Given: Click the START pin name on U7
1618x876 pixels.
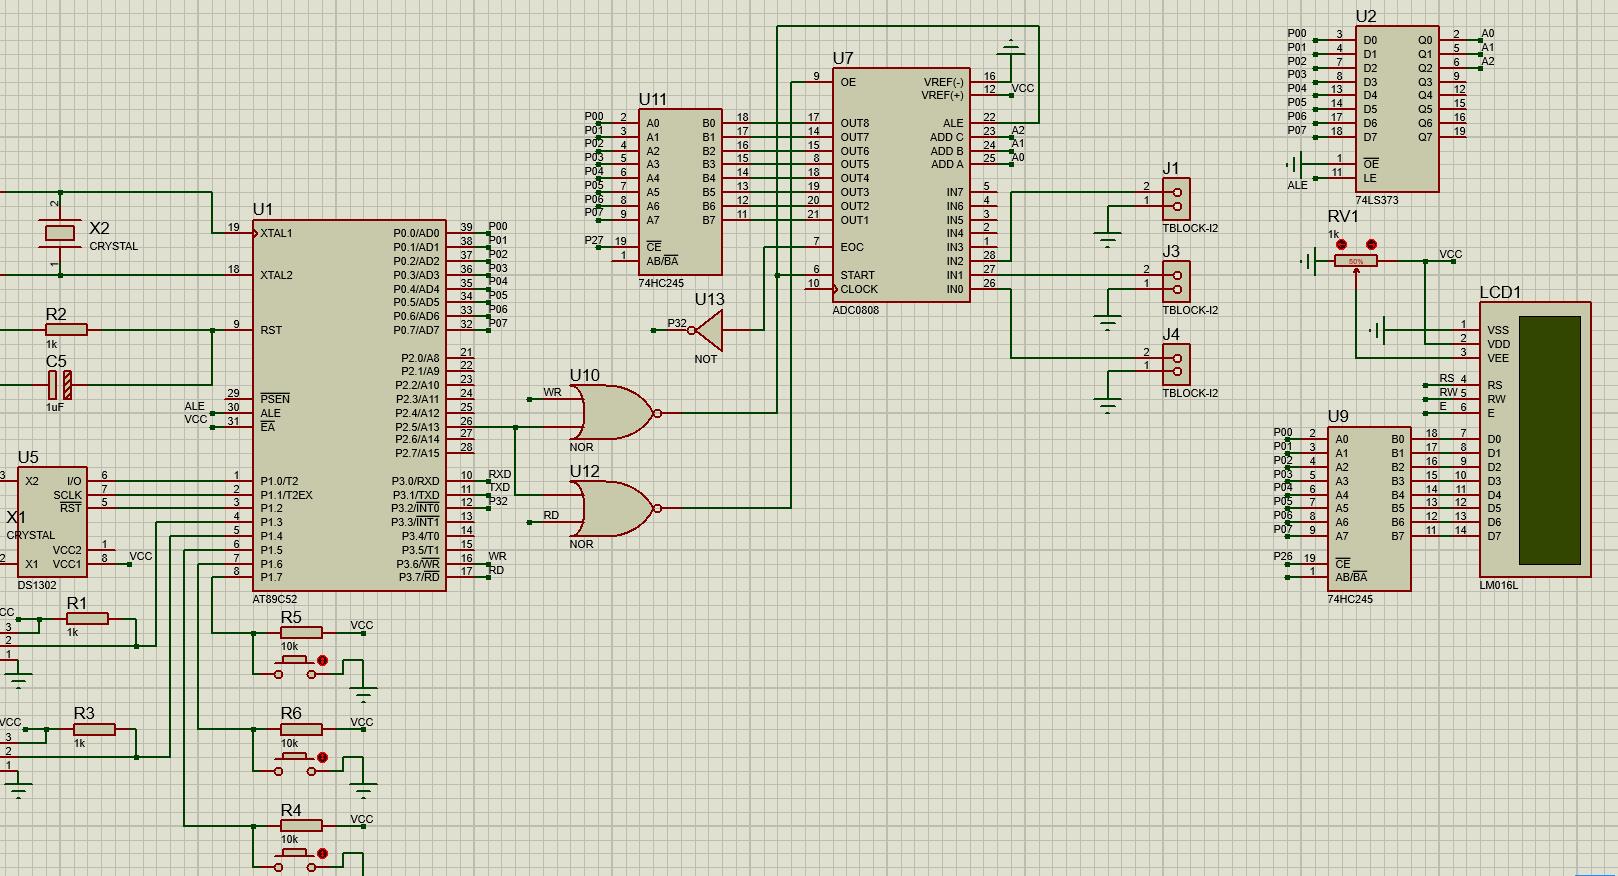Looking at the screenshot, I should click(857, 275).
